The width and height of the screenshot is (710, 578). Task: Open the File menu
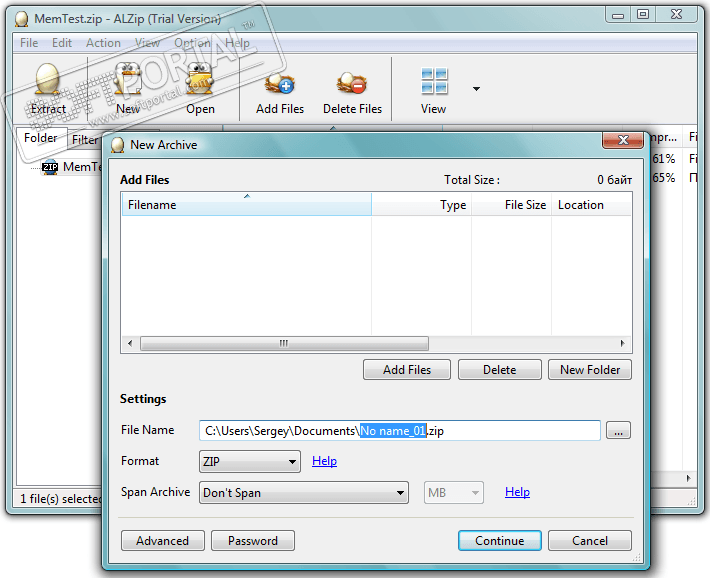(x=29, y=43)
